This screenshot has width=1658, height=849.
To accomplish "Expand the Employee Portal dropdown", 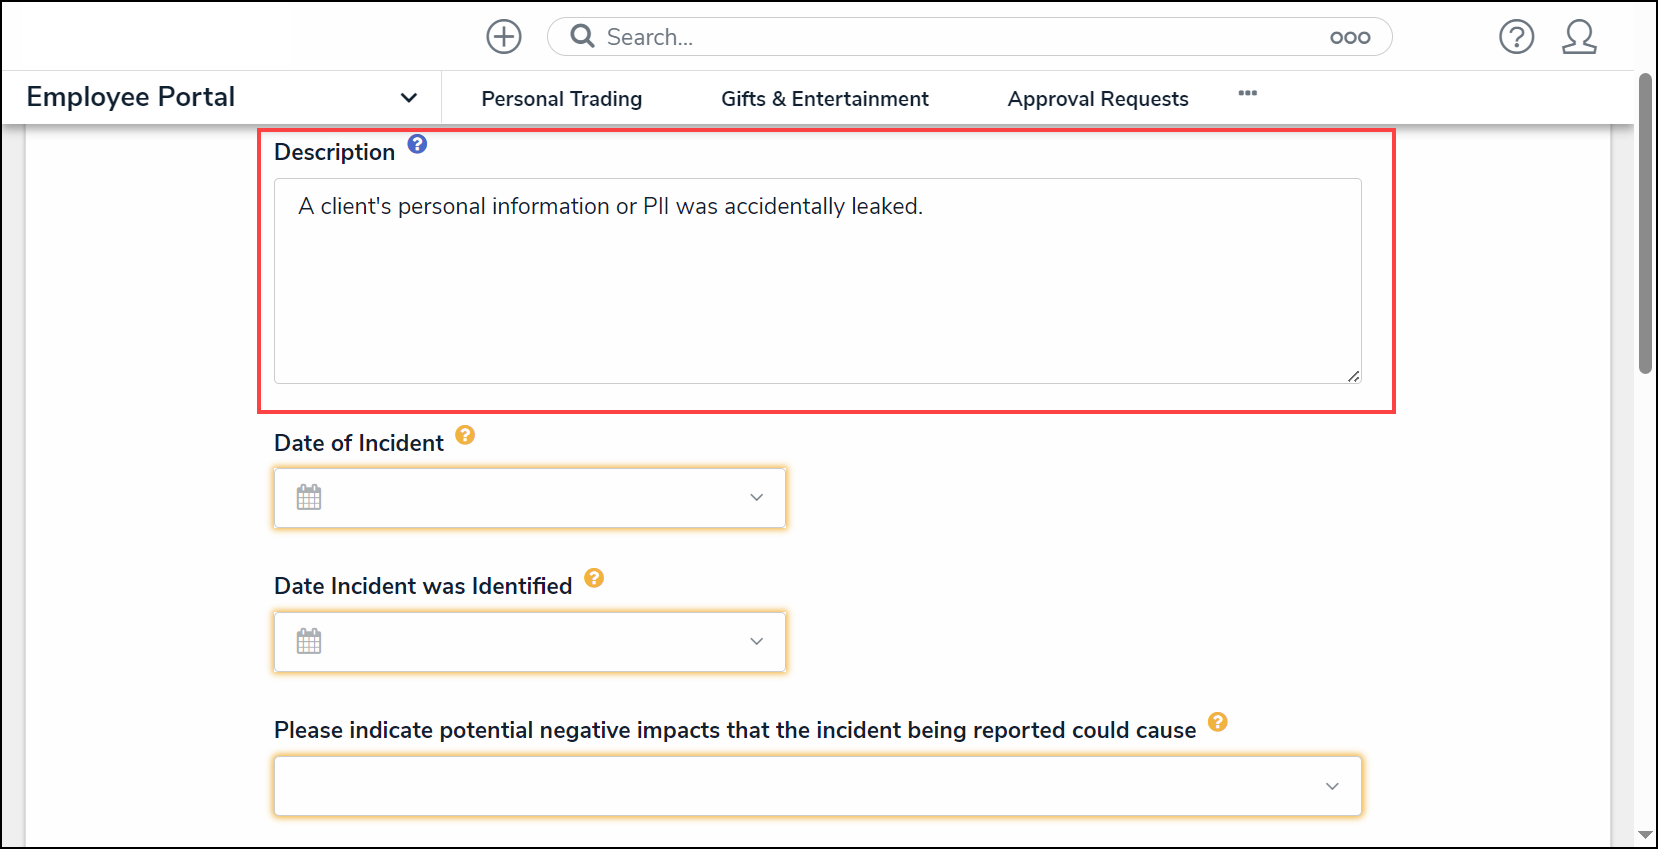I will (x=408, y=98).
